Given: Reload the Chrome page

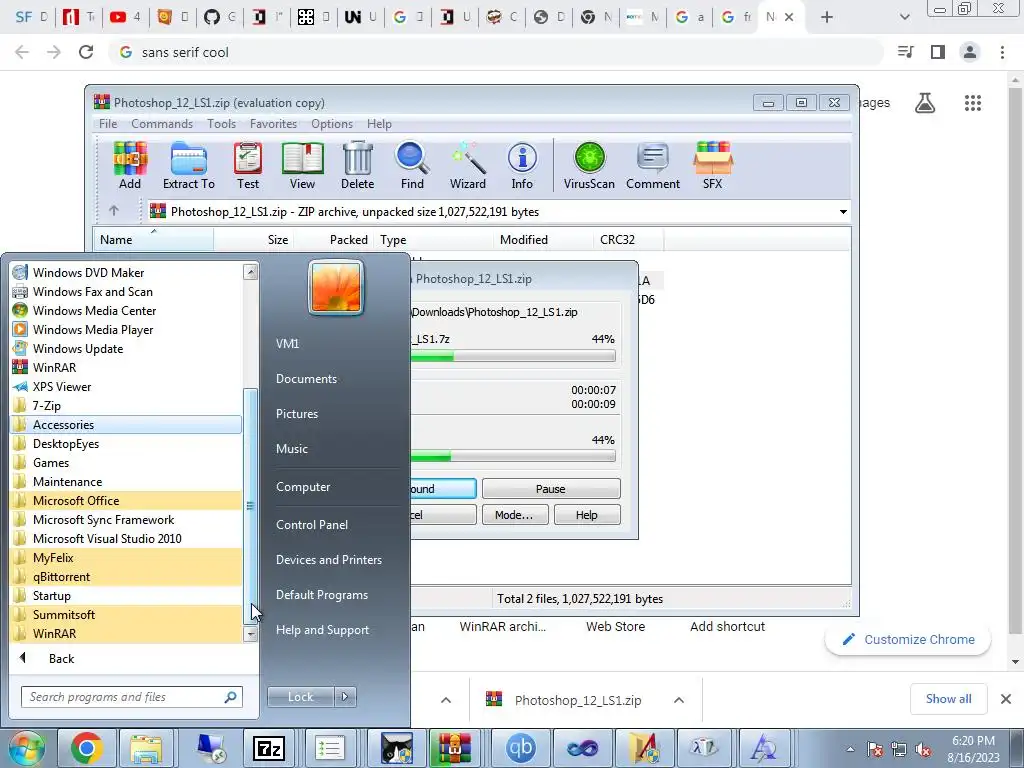Looking at the screenshot, I should click(86, 52).
